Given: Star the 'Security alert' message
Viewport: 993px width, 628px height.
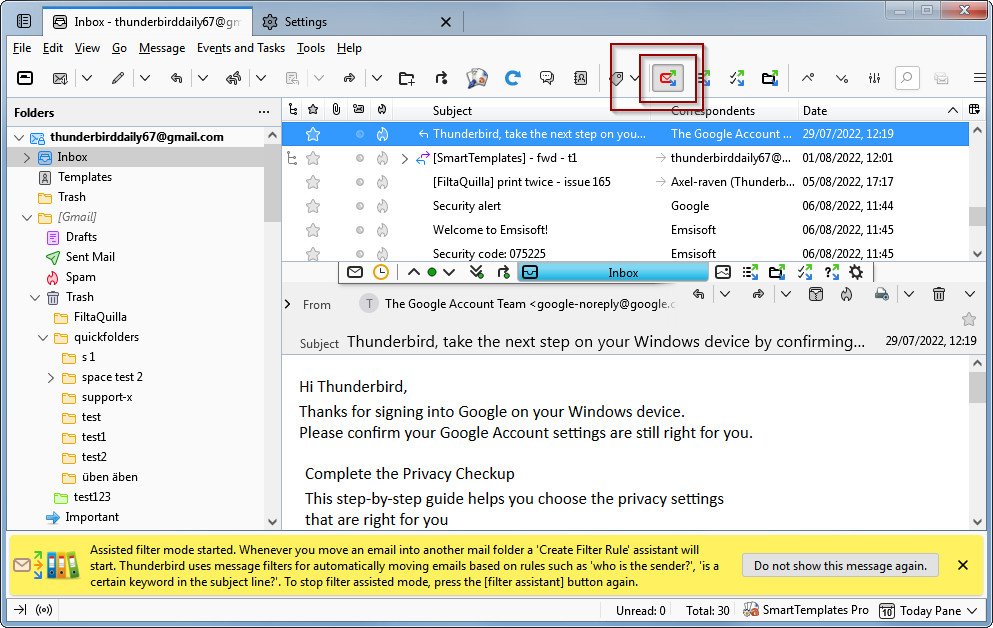Looking at the screenshot, I should coord(312,206).
